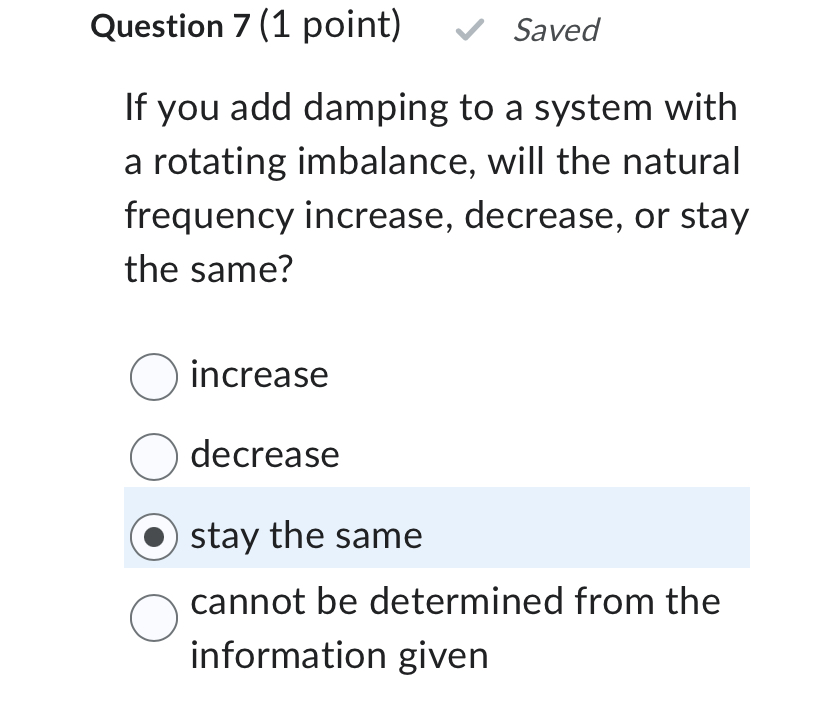Click the answer text decrease
Image resolution: width=828 pixels, height=706 pixels.
tap(264, 456)
